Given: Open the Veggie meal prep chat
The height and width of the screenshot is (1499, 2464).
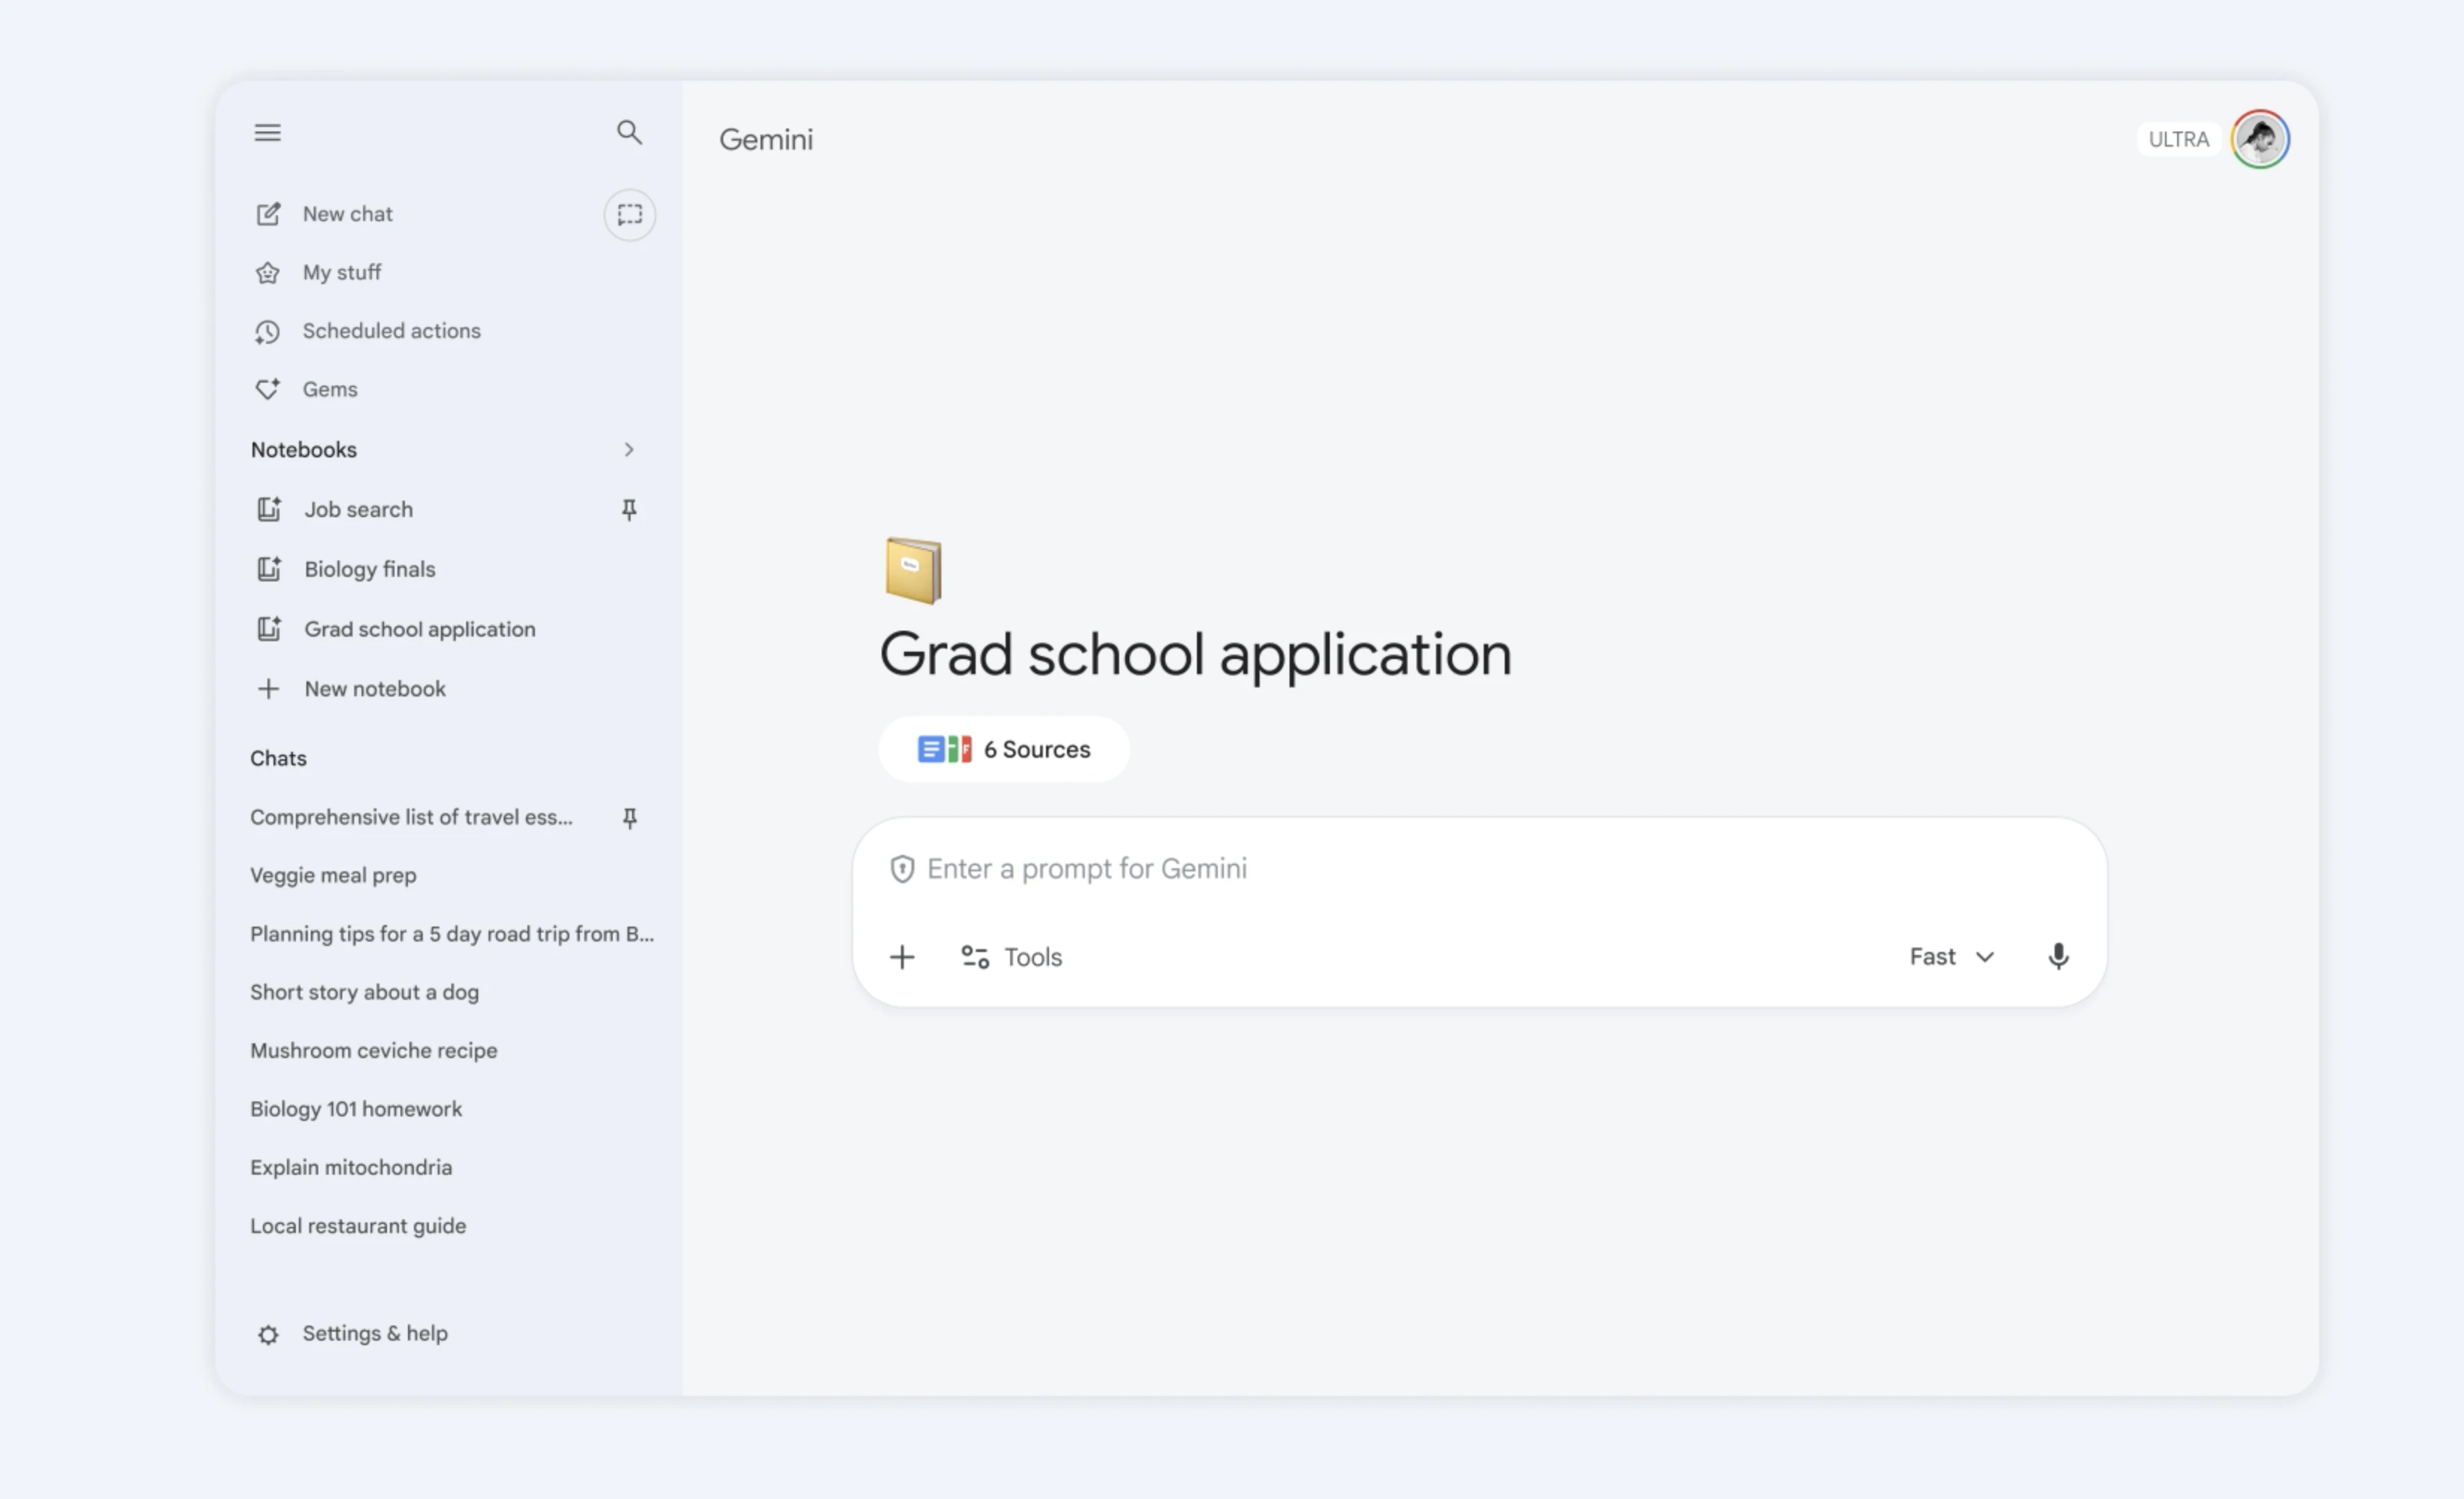Looking at the screenshot, I should tap(333, 874).
